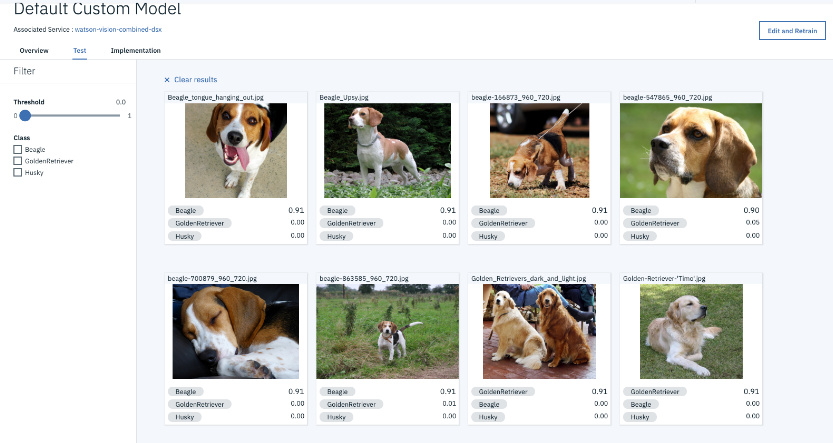Viewport: 833px width, 443px height.
Task: Switch to the Overview tab
Action: pos(34,50)
